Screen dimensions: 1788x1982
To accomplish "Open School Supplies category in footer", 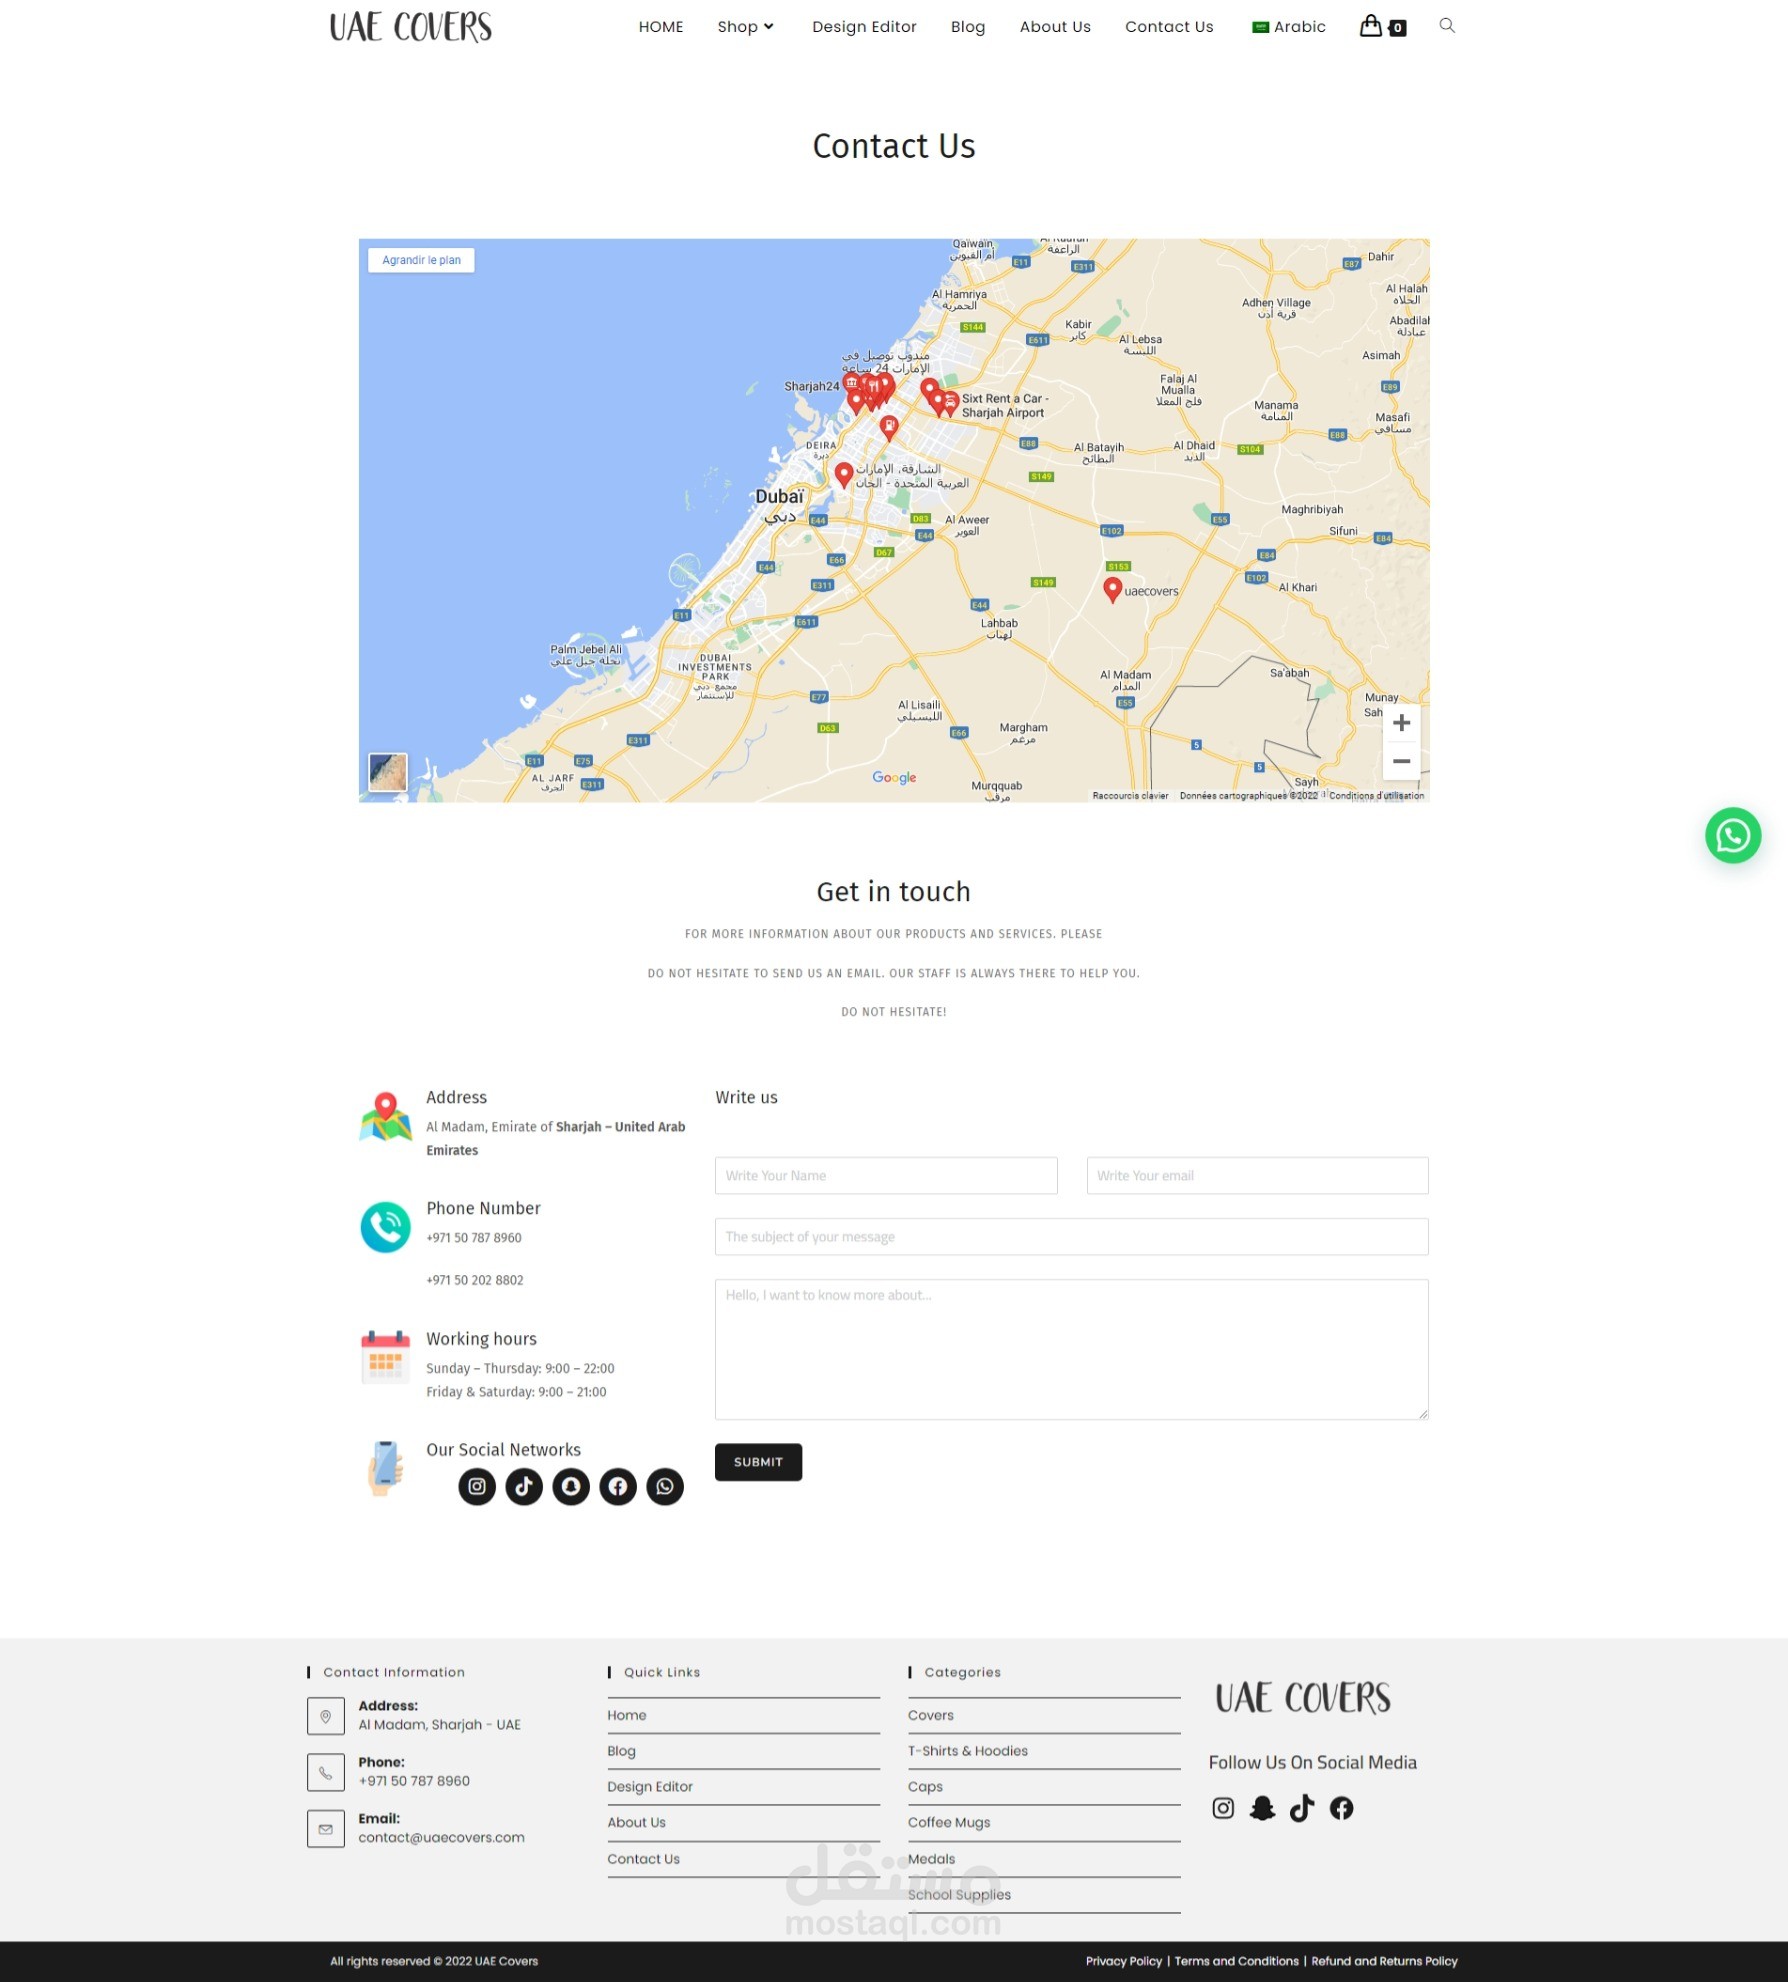I will click(x=959, y=1895).
